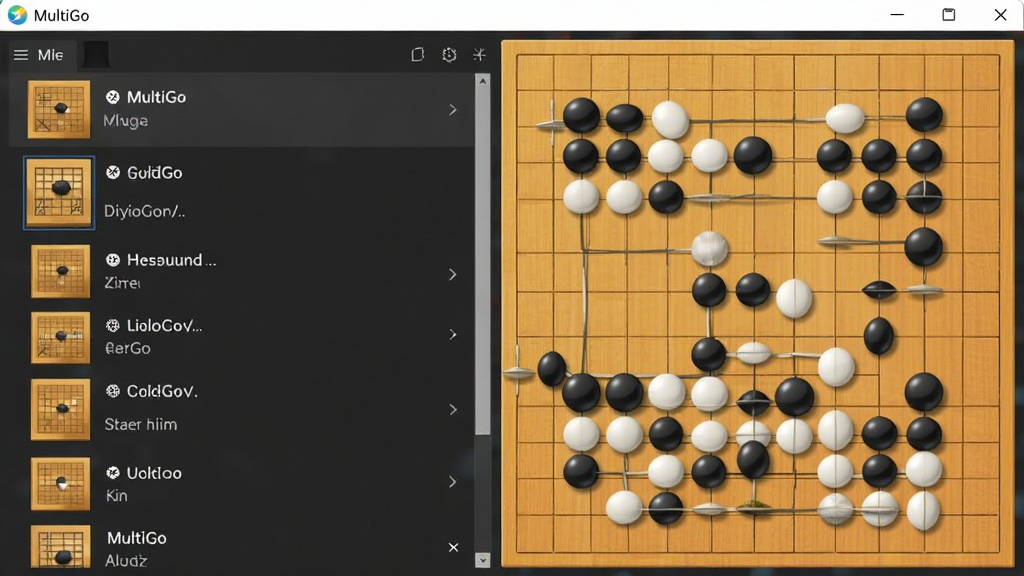Click the round icon beside MultiGo Mluga
The image size is (1024, 576).
coord(113,97)
